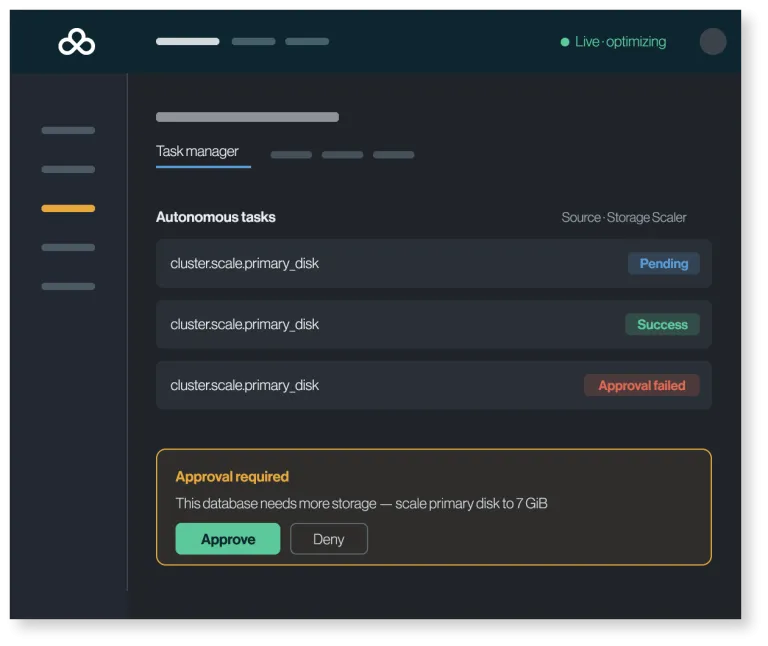Click the three-circle cloud logo

tap(77, 42)
